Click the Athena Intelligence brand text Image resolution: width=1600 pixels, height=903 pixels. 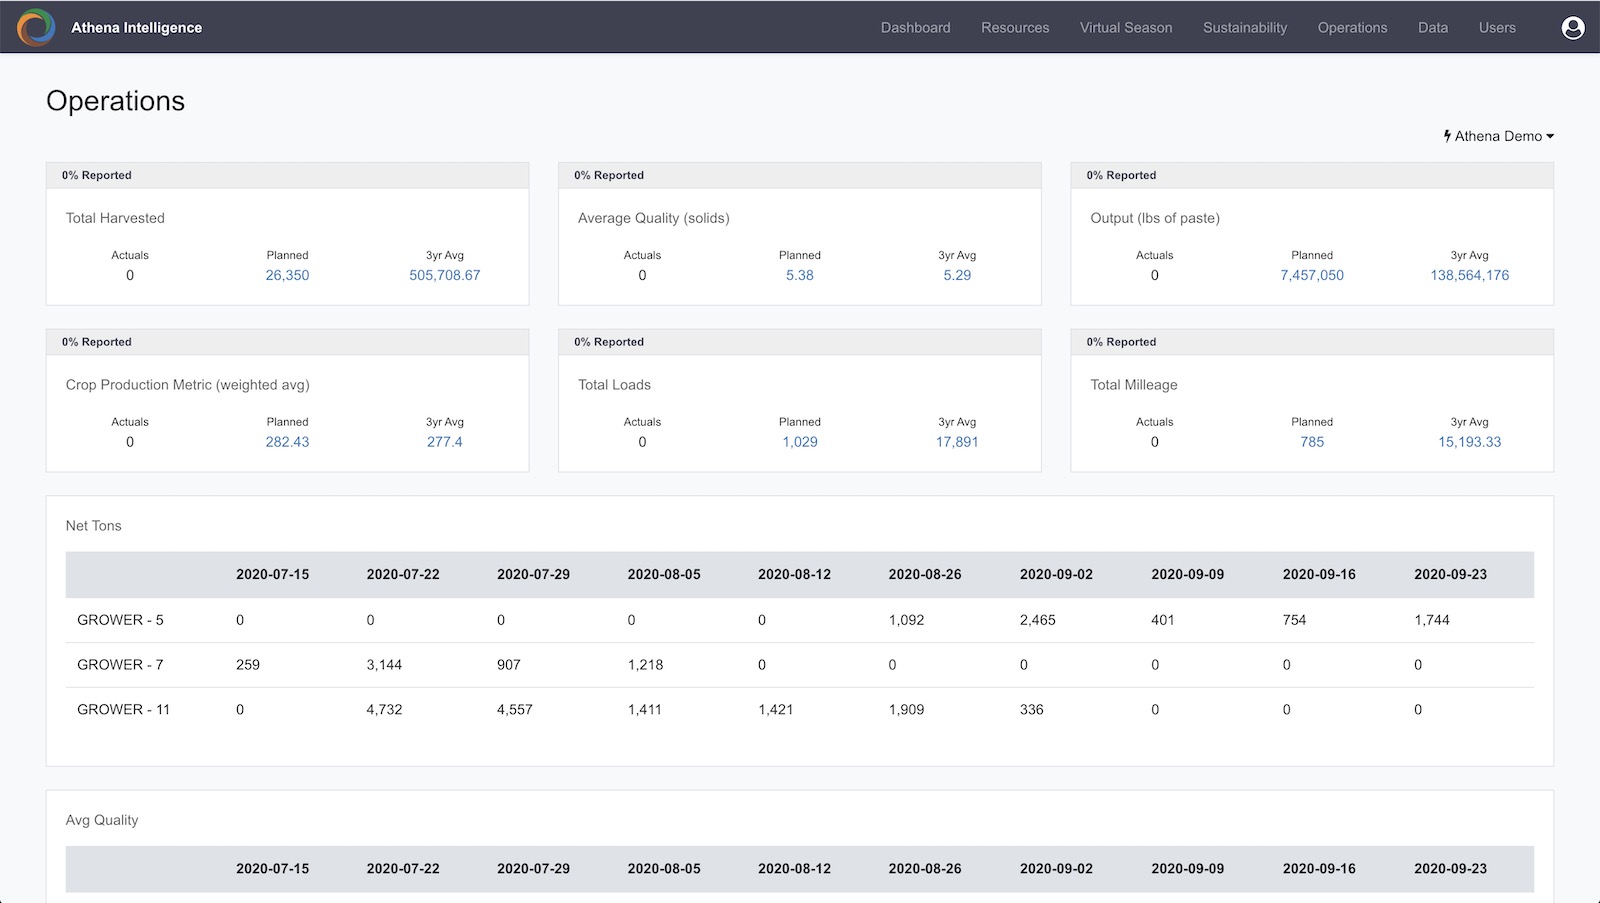coord(136,28)
